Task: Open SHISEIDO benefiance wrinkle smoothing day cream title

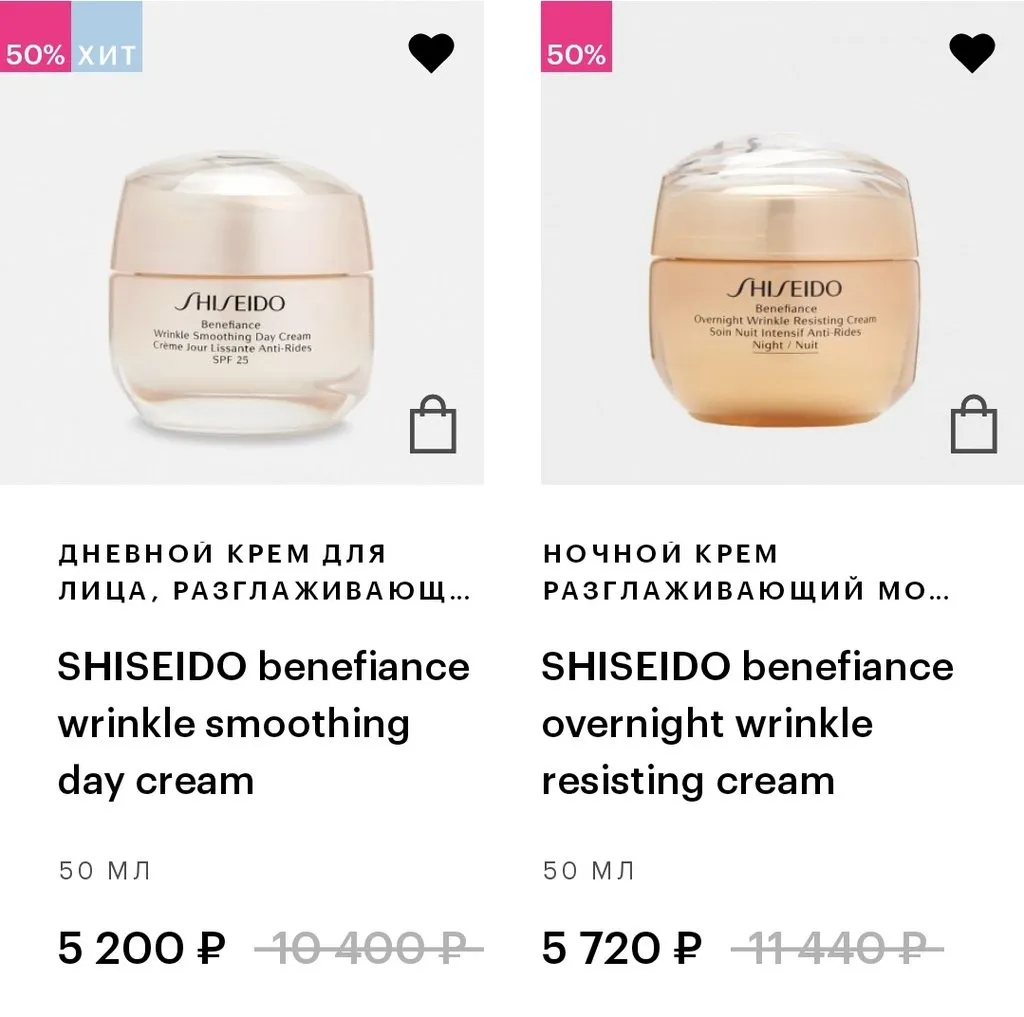Action: pyautogui.click(x=264, y=724)
